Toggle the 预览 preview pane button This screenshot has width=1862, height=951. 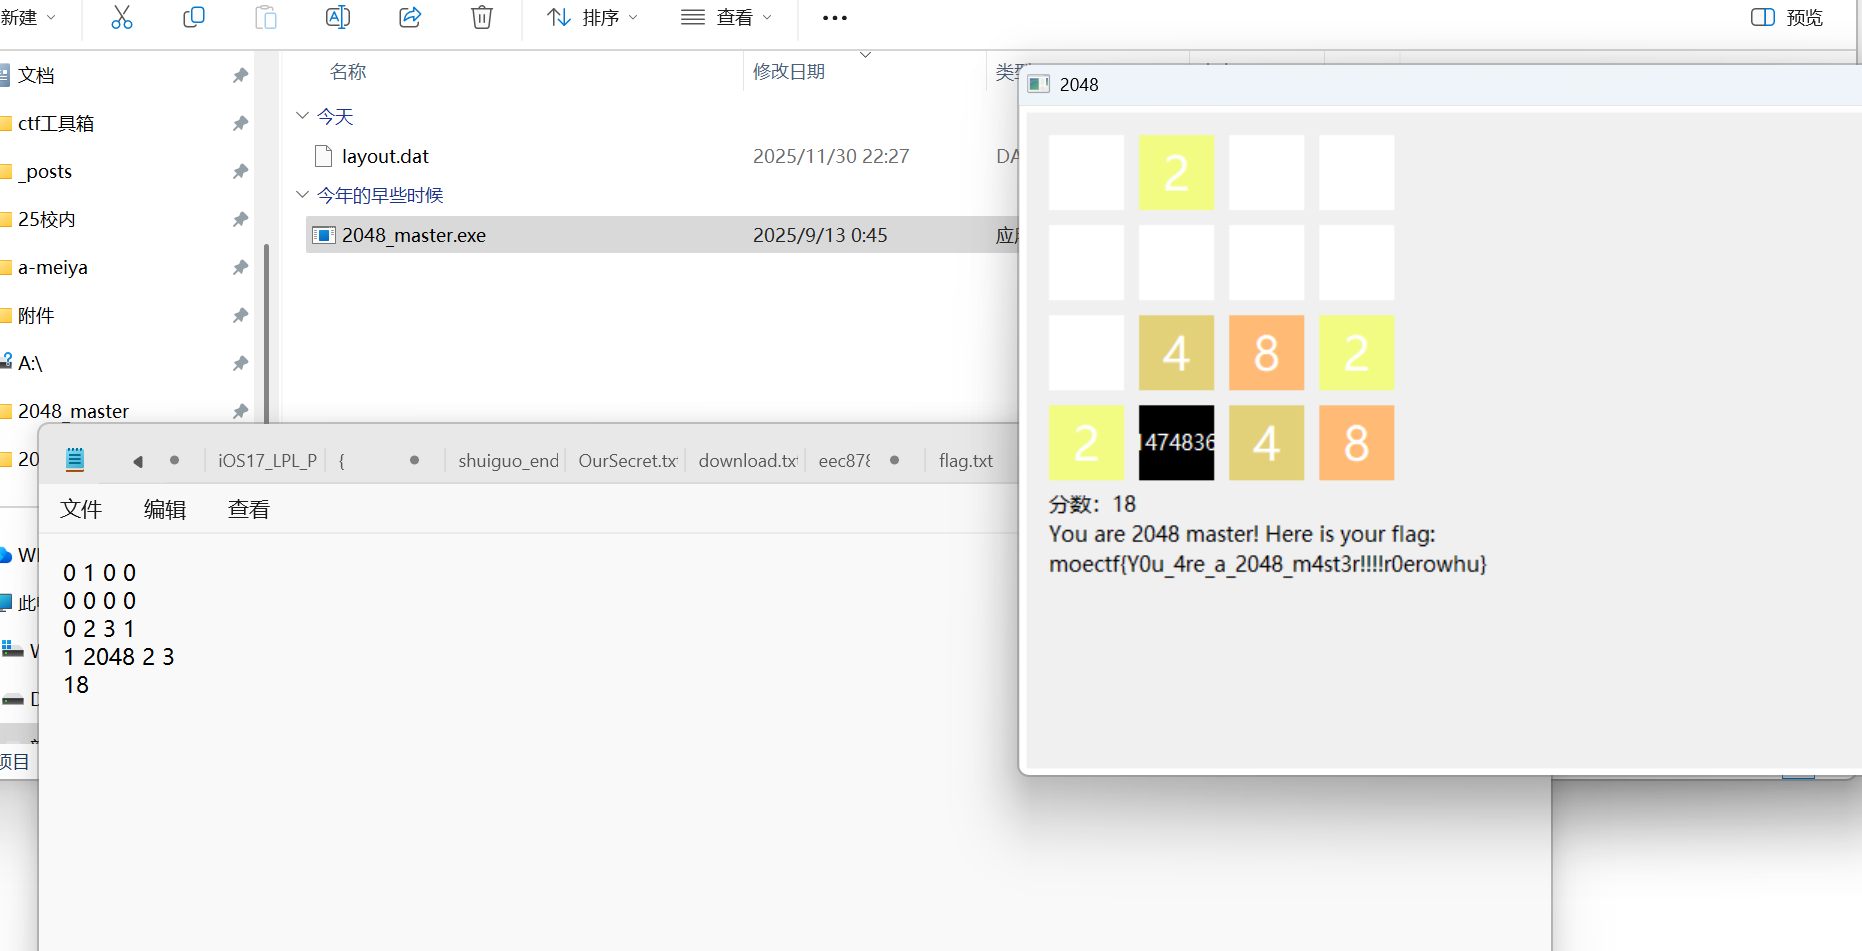tap(1787, 18)
